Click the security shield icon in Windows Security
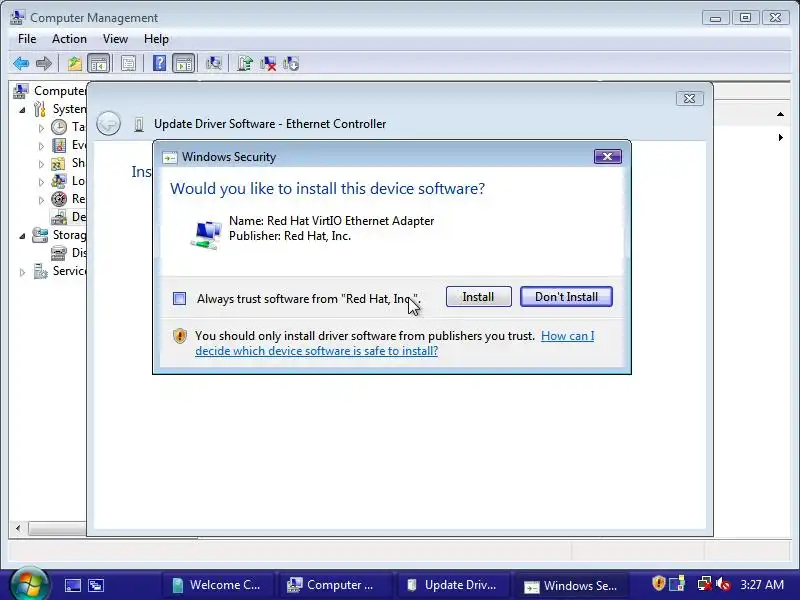 click(180, 336)
